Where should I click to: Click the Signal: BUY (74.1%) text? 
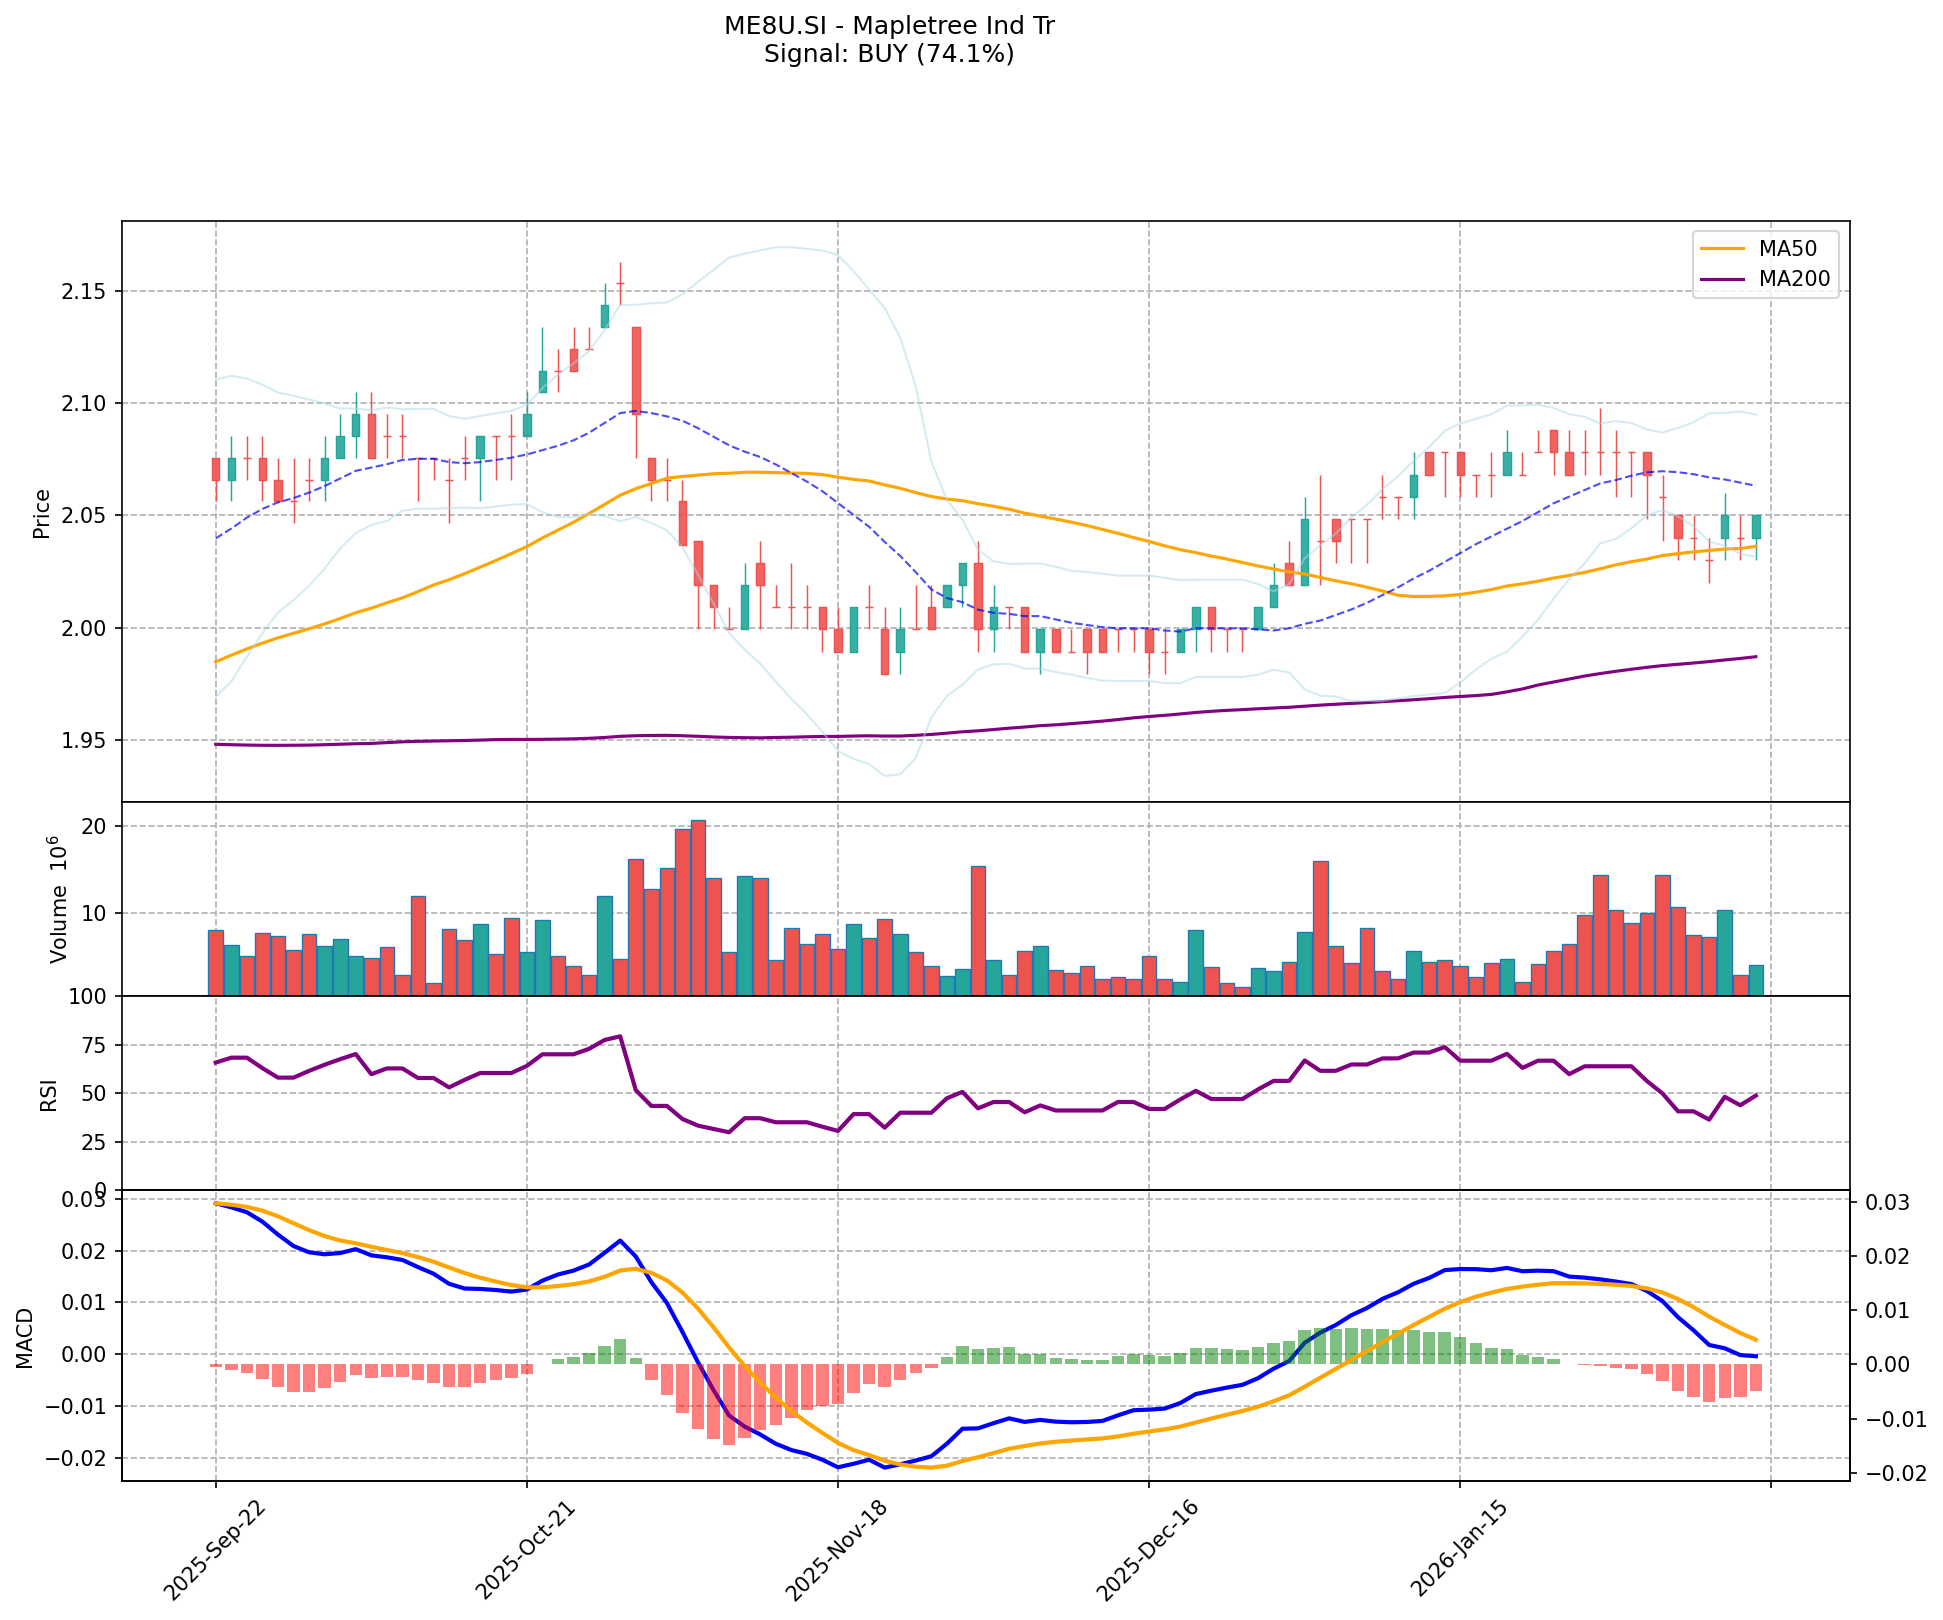[889, 54]
